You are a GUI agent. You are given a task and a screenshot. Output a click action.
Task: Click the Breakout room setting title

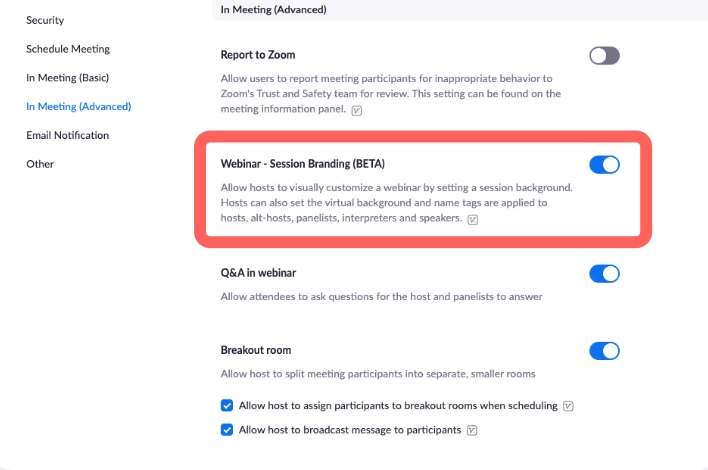click(x=255, y=351)
